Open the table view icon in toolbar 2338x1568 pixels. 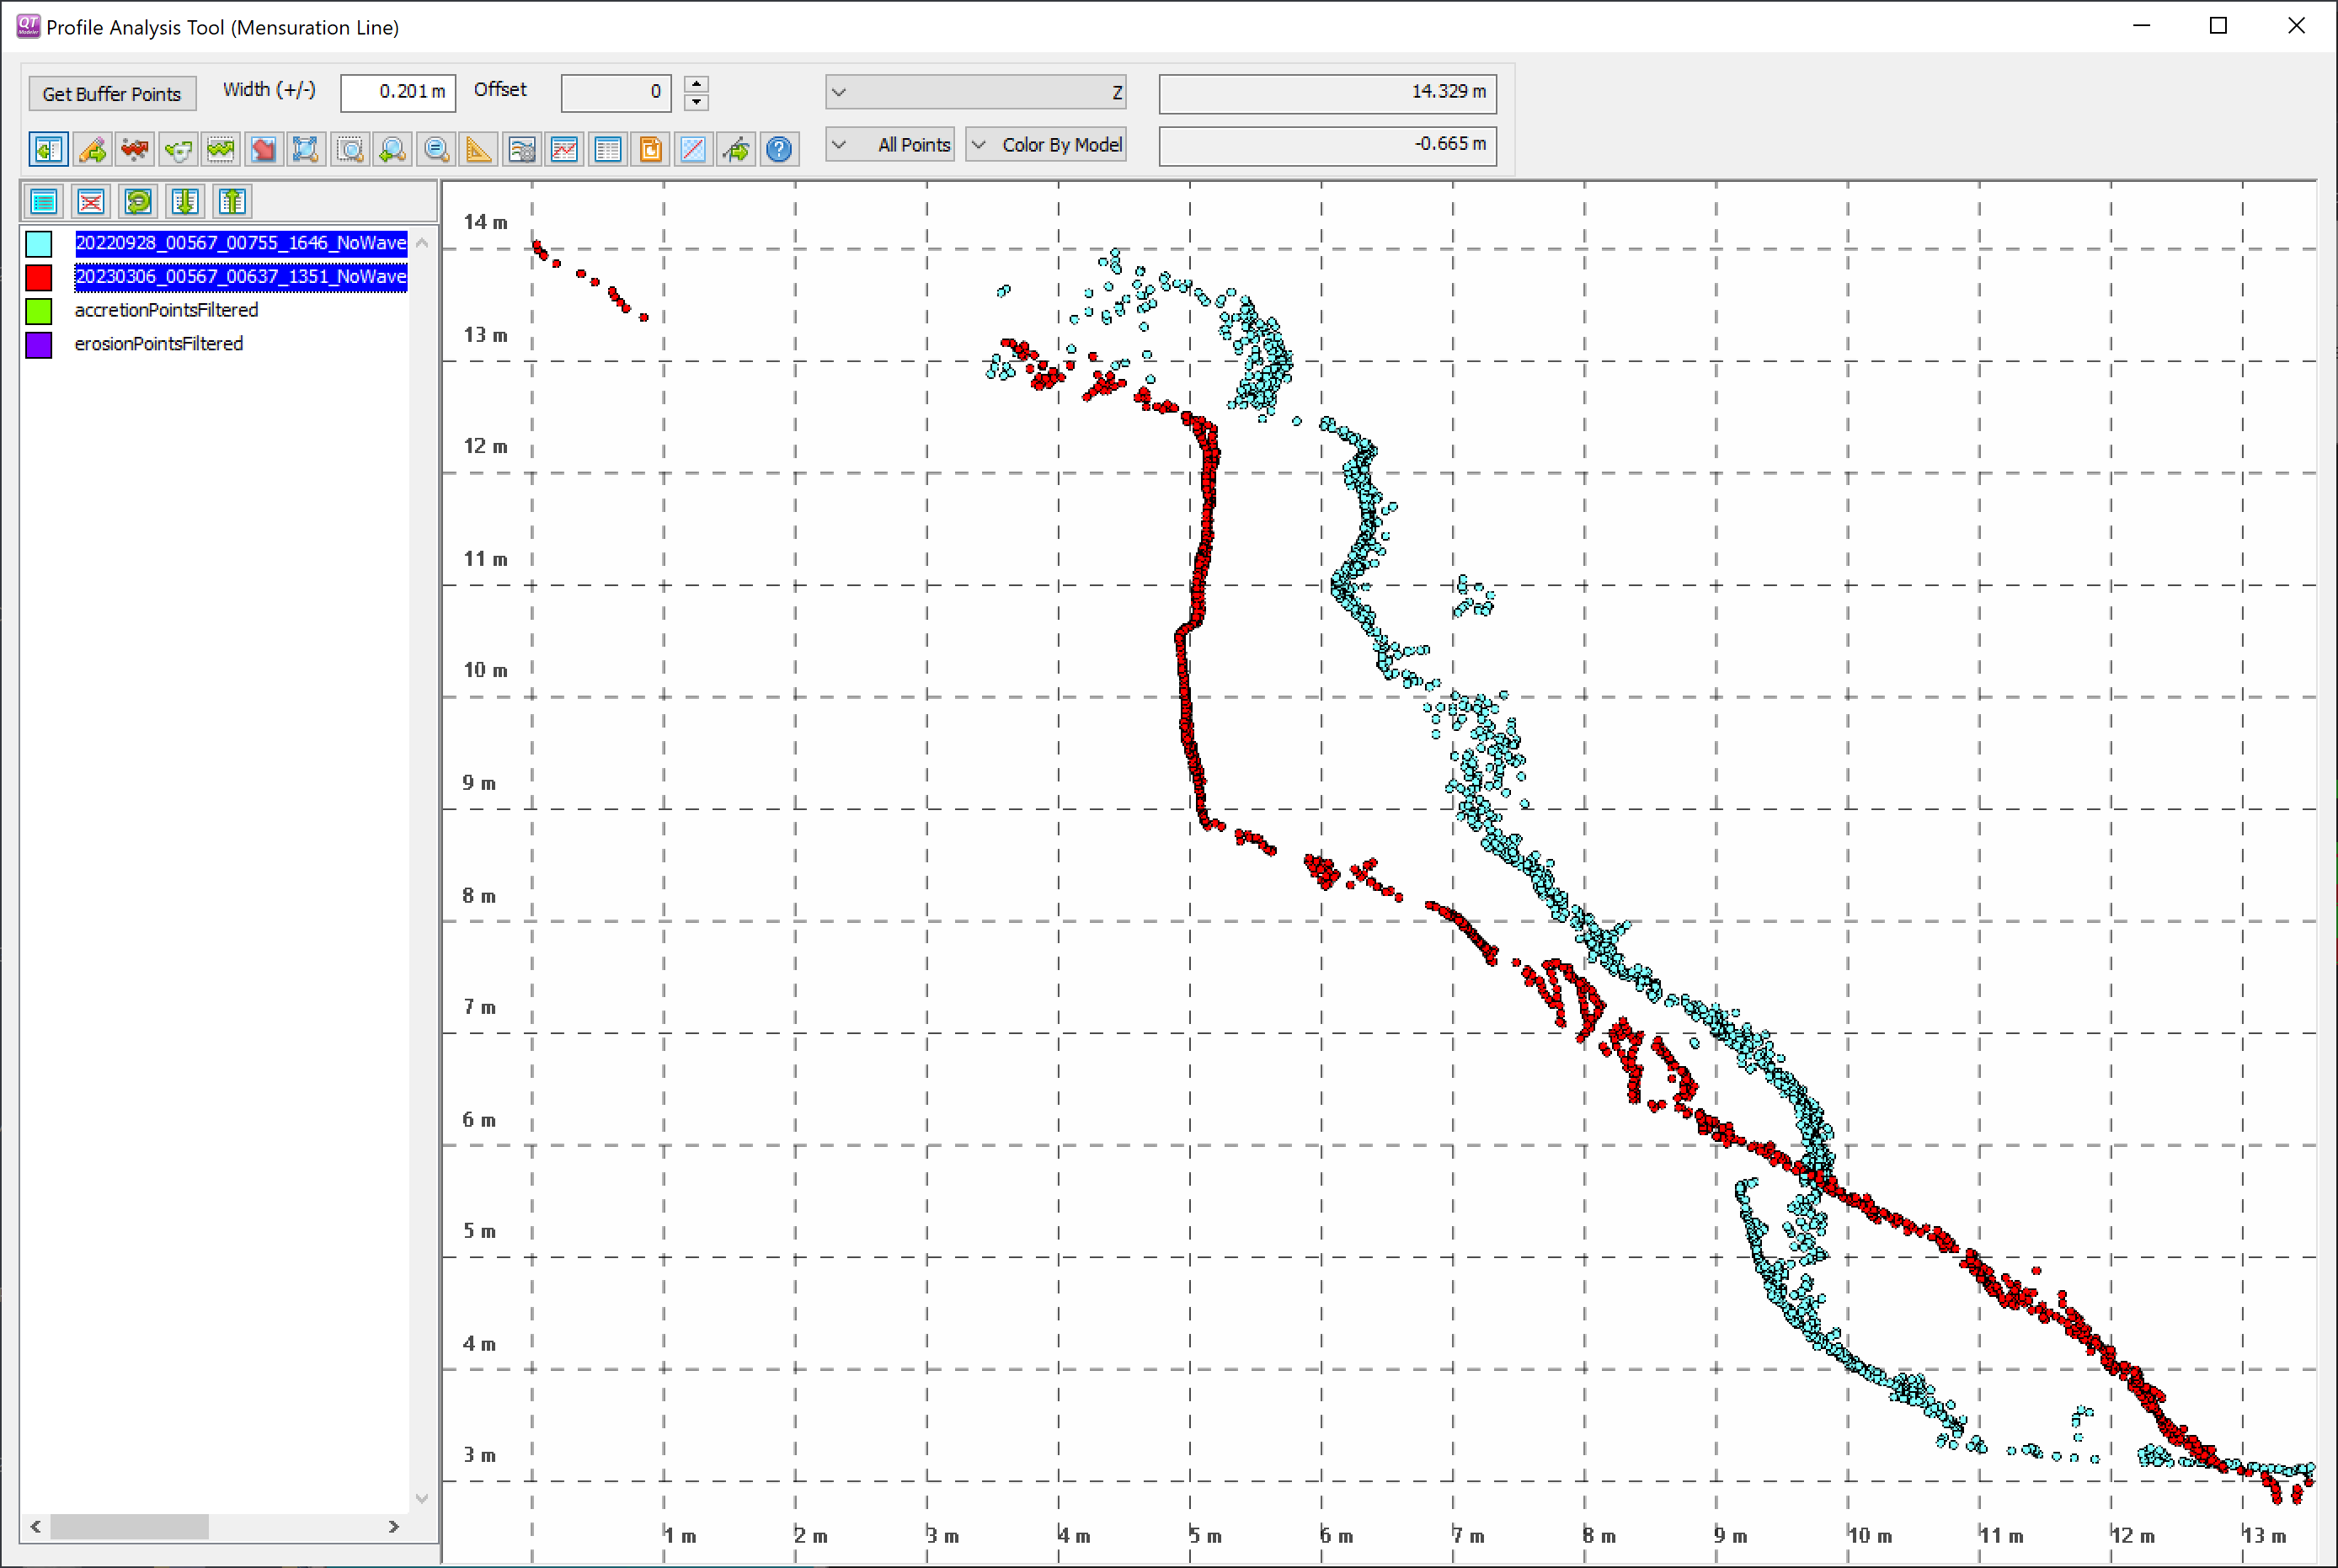click(x=607, y=150)
